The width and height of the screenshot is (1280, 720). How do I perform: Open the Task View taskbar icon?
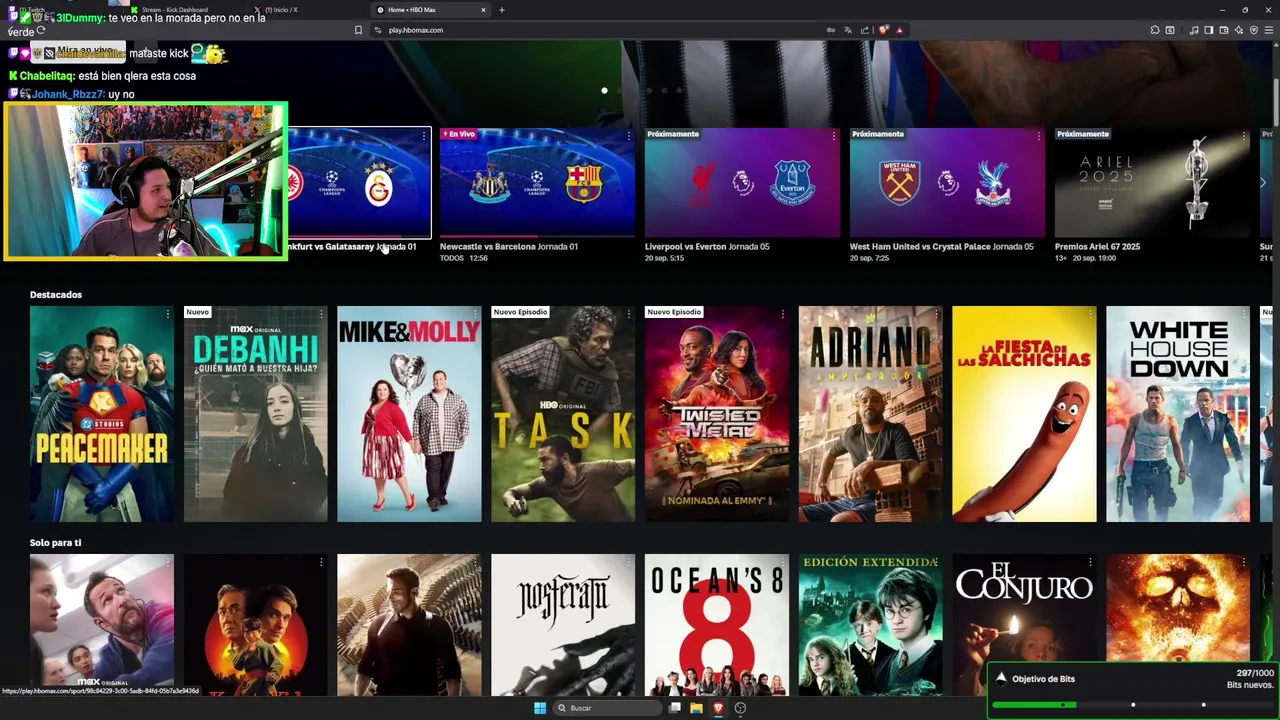click(x=675, y=708)
